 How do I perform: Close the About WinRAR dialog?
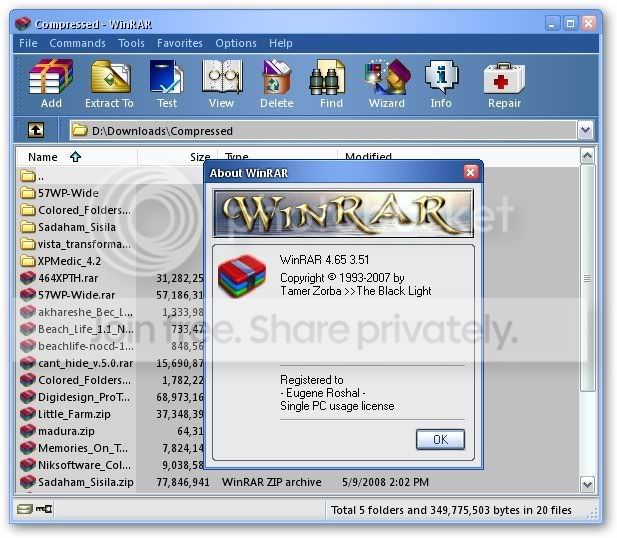point(470,172)
